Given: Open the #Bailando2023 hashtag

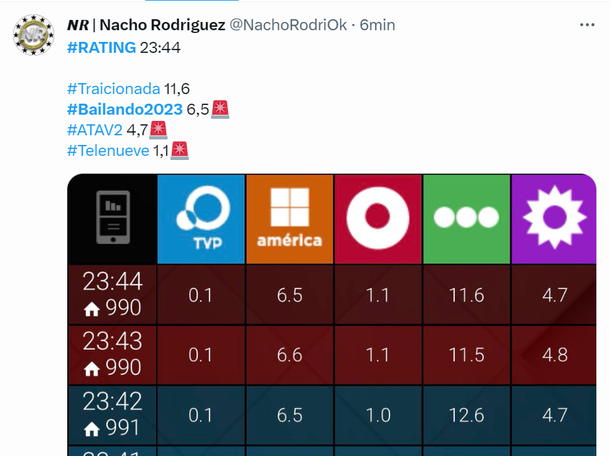Looking at the screenshot, I should (x=125, y=109).
